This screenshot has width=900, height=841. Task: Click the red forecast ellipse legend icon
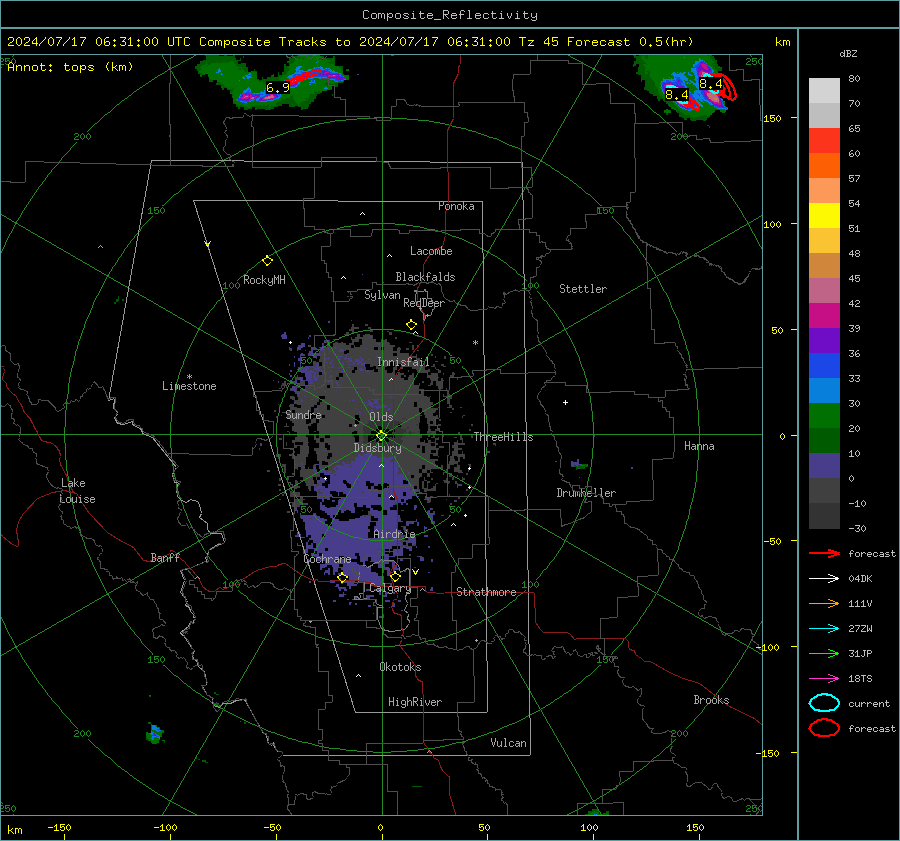tap(824, 728)
